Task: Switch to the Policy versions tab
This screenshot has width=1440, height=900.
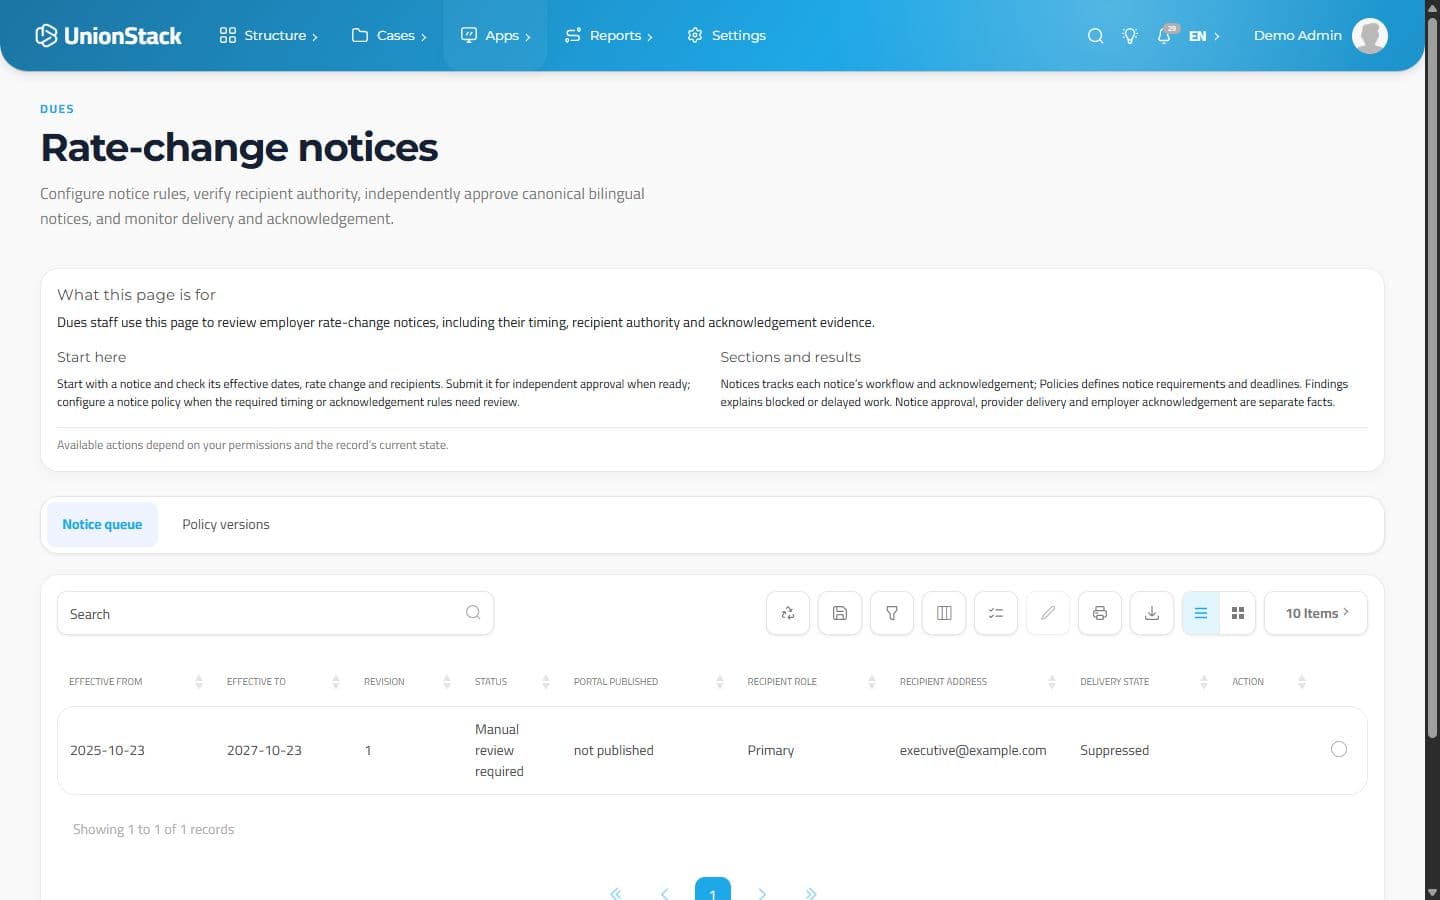Action: [x=226, y=524]
